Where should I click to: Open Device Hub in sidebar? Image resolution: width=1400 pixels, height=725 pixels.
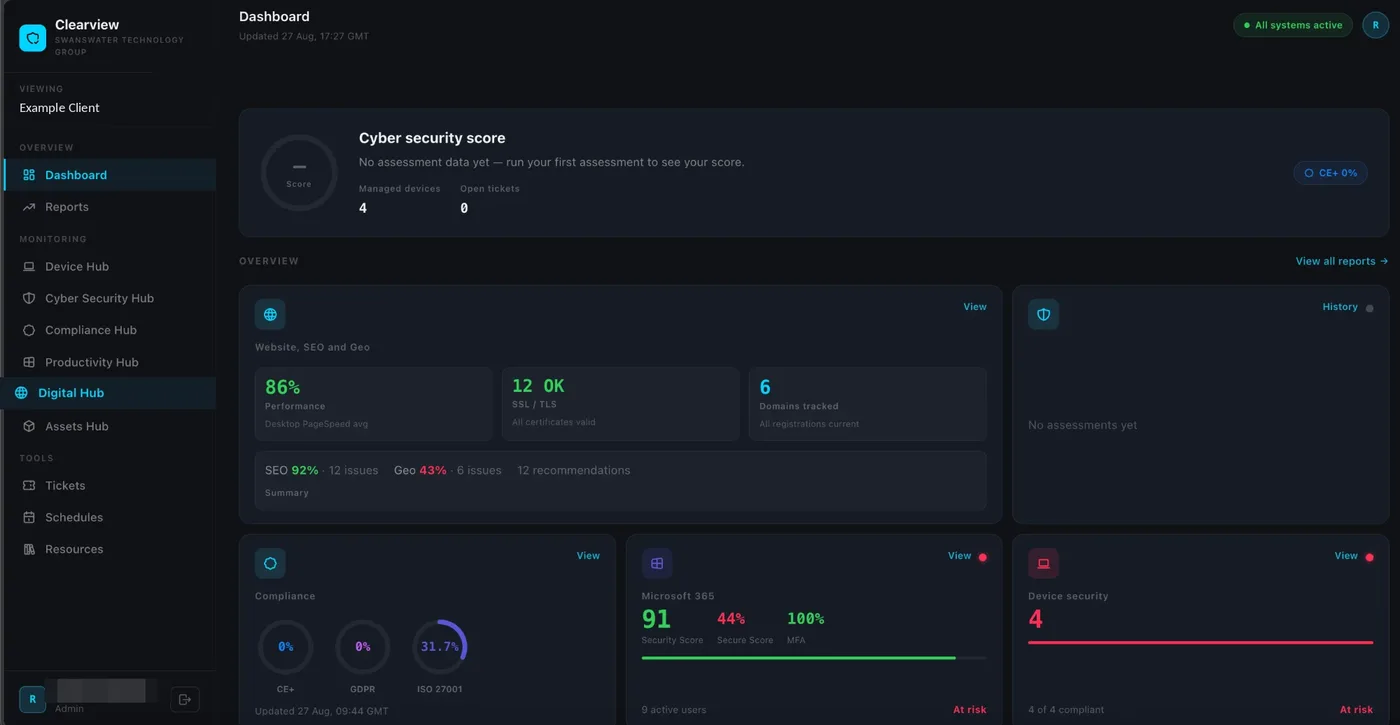click(x=110, y=267)
